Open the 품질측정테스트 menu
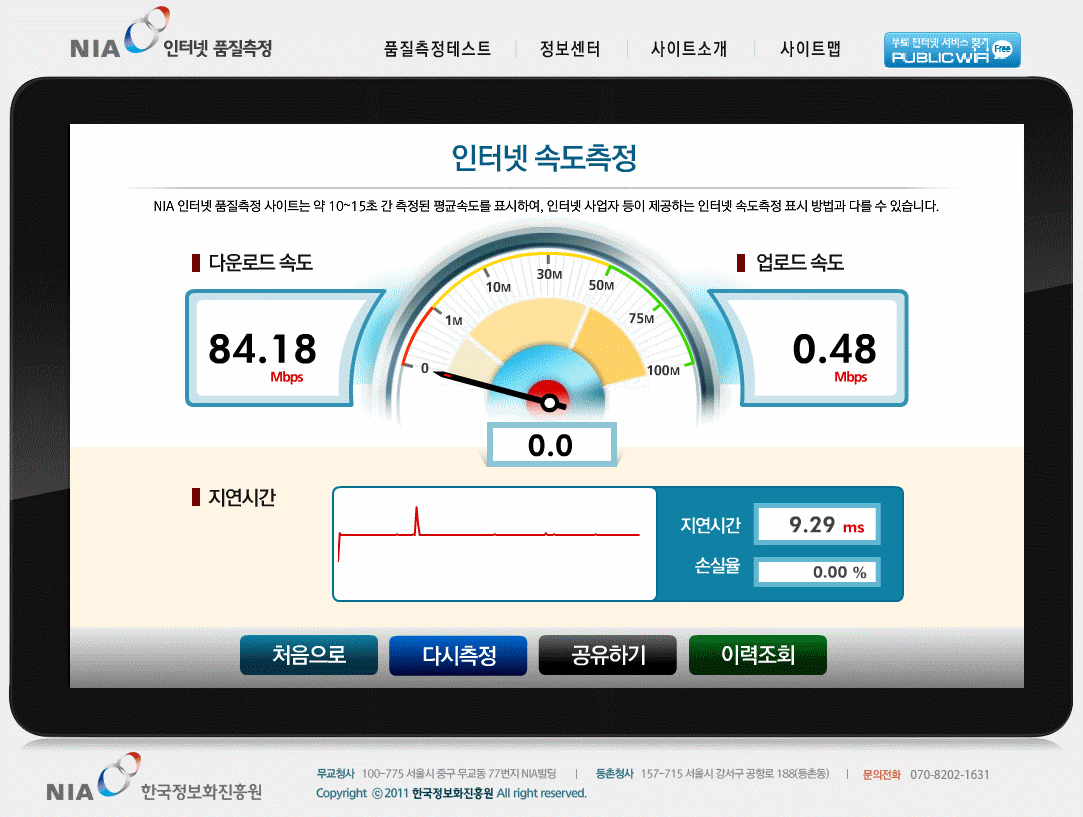The height and width of the screenshot is (817, 1083). pyautogui.click(x=437, y=48)
